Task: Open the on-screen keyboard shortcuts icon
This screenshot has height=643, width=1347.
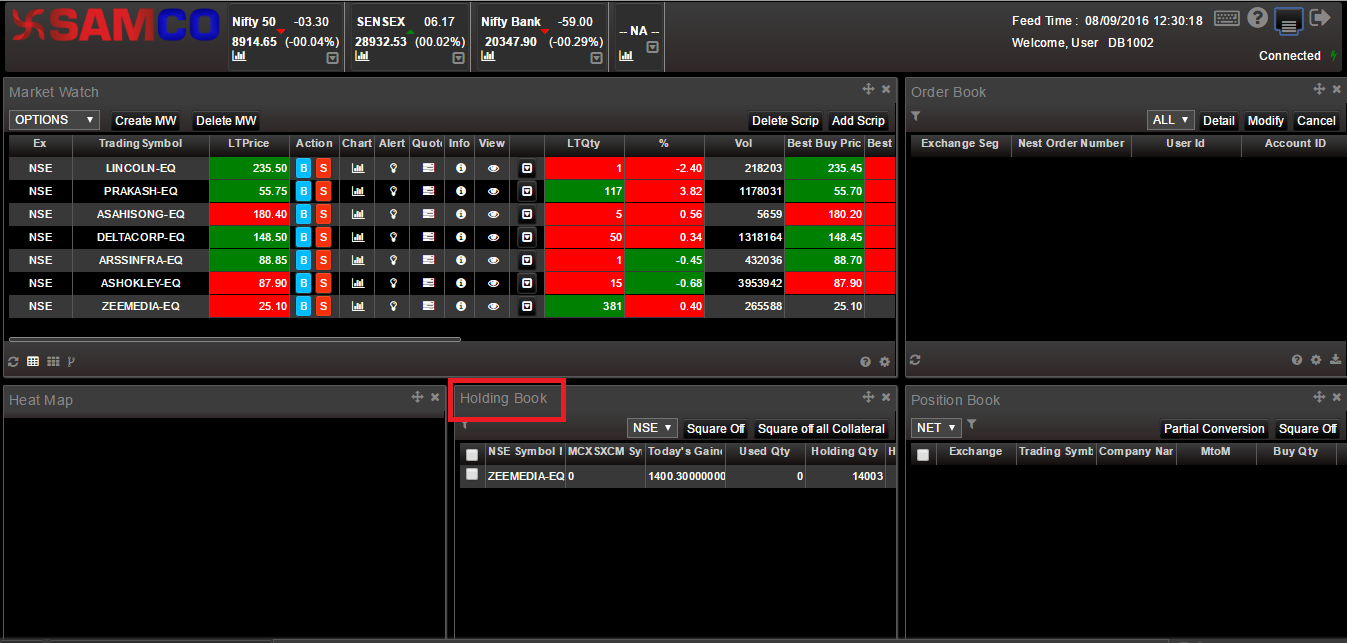Action: [x=1227, y=18]
